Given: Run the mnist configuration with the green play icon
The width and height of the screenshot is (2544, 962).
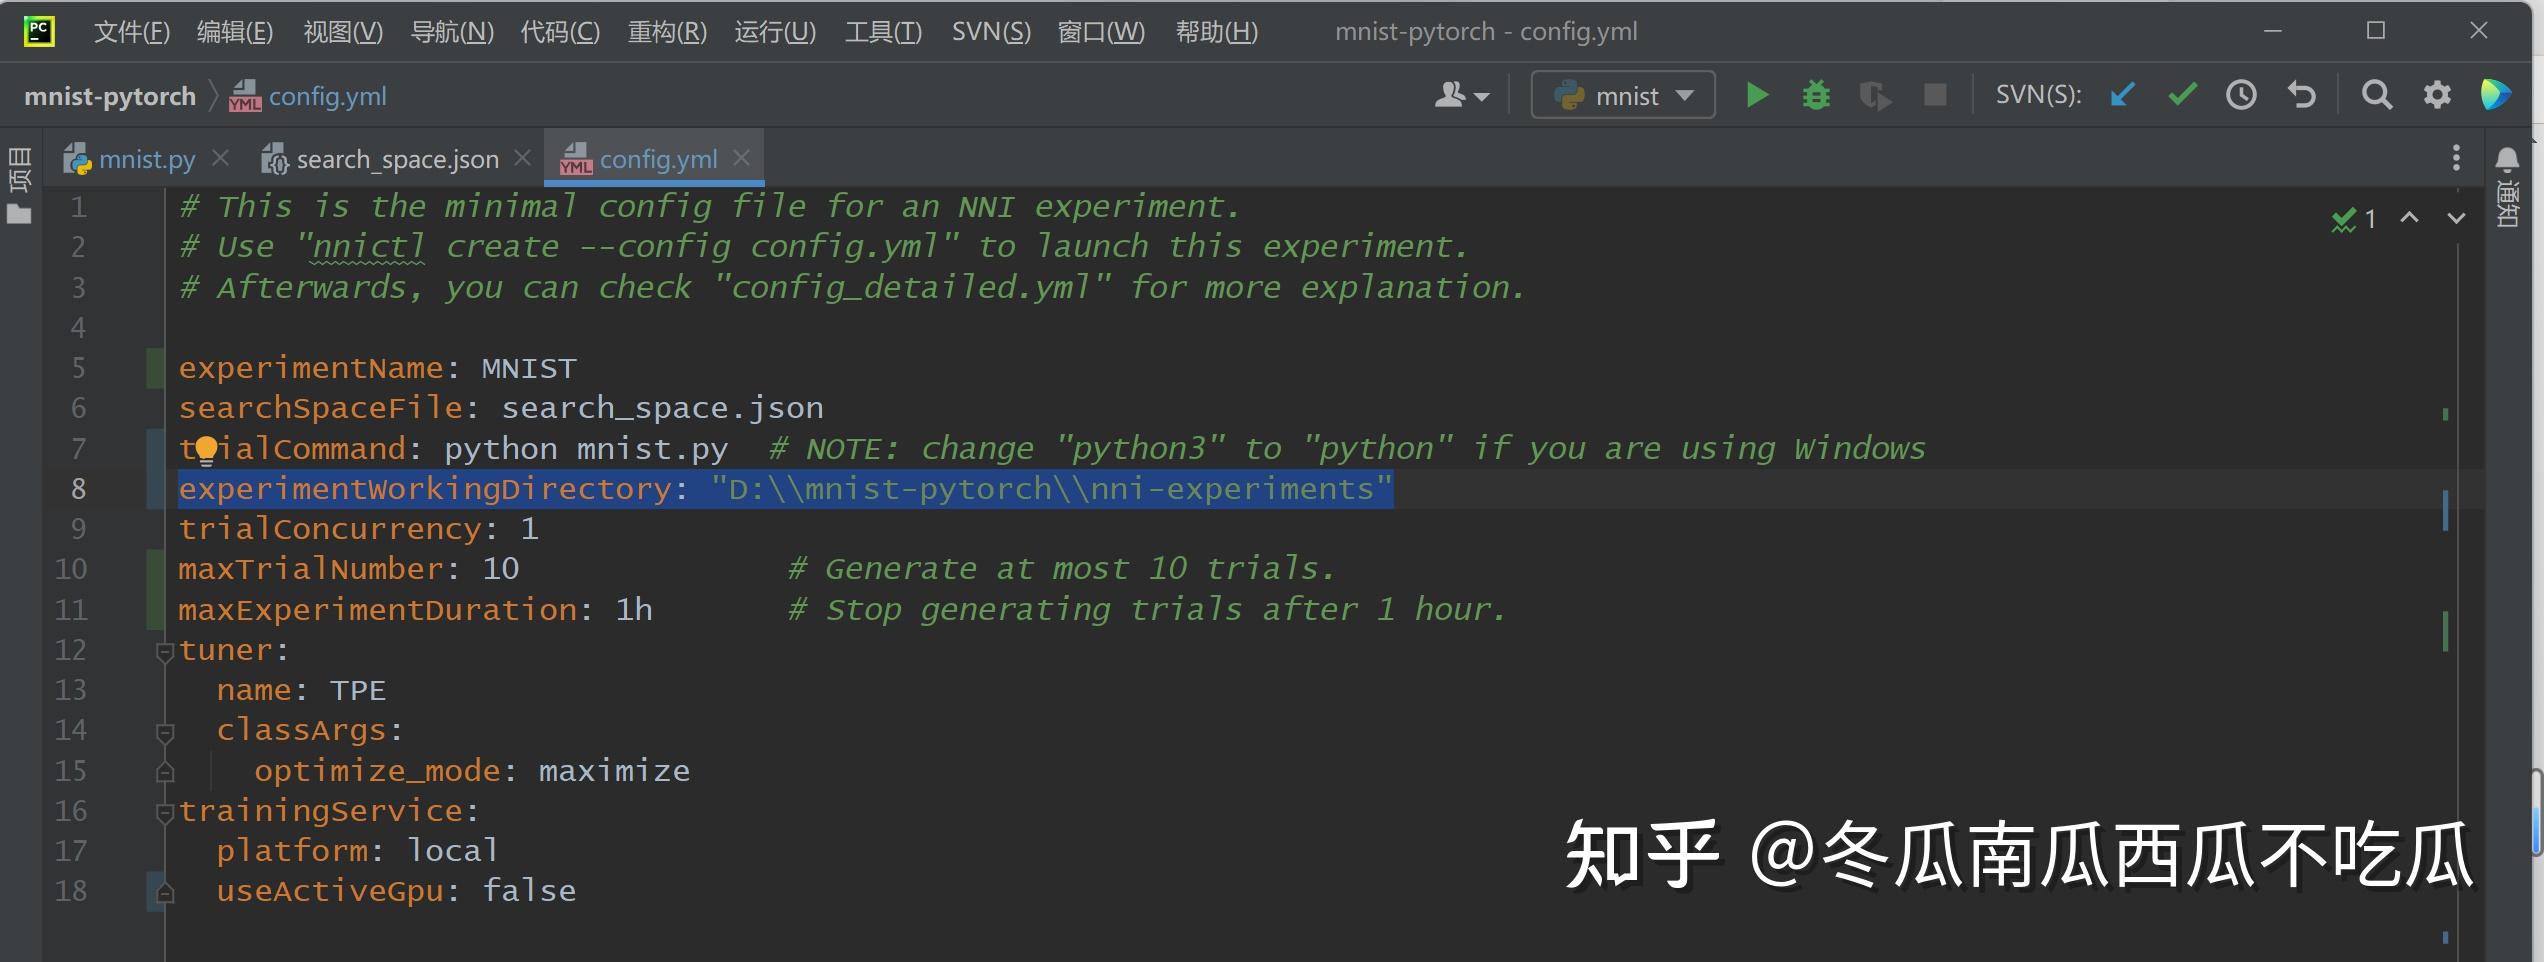Looking at the screenshot, I should (1757, 95).
